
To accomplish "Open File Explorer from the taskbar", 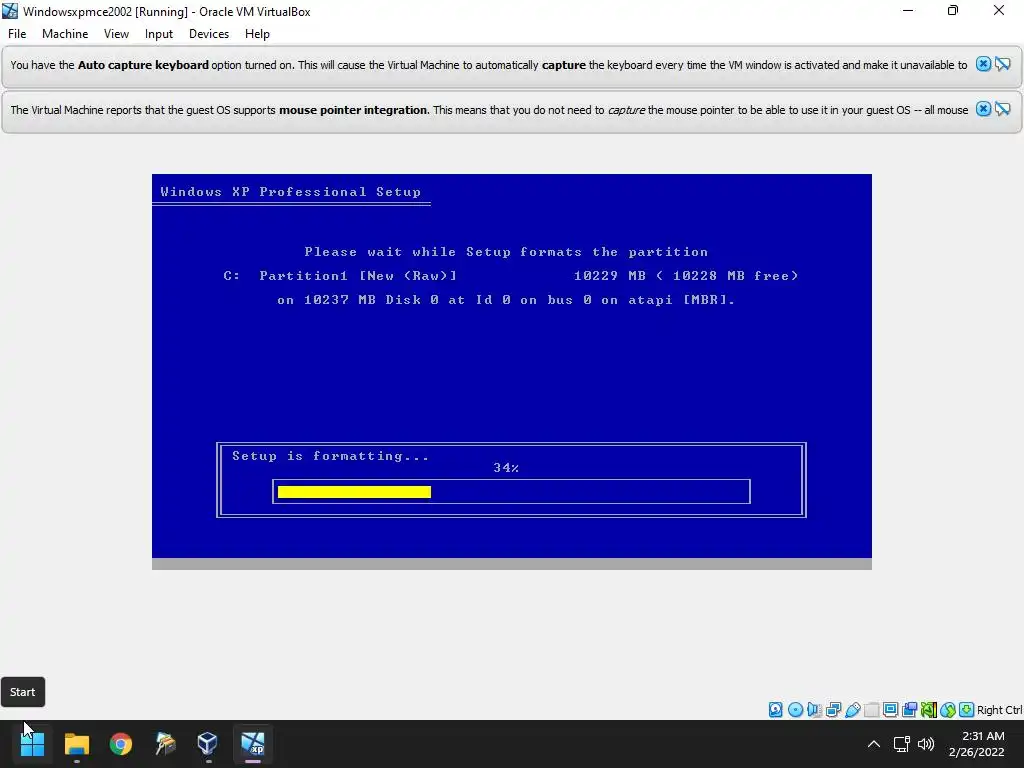I will pos(76,744).
